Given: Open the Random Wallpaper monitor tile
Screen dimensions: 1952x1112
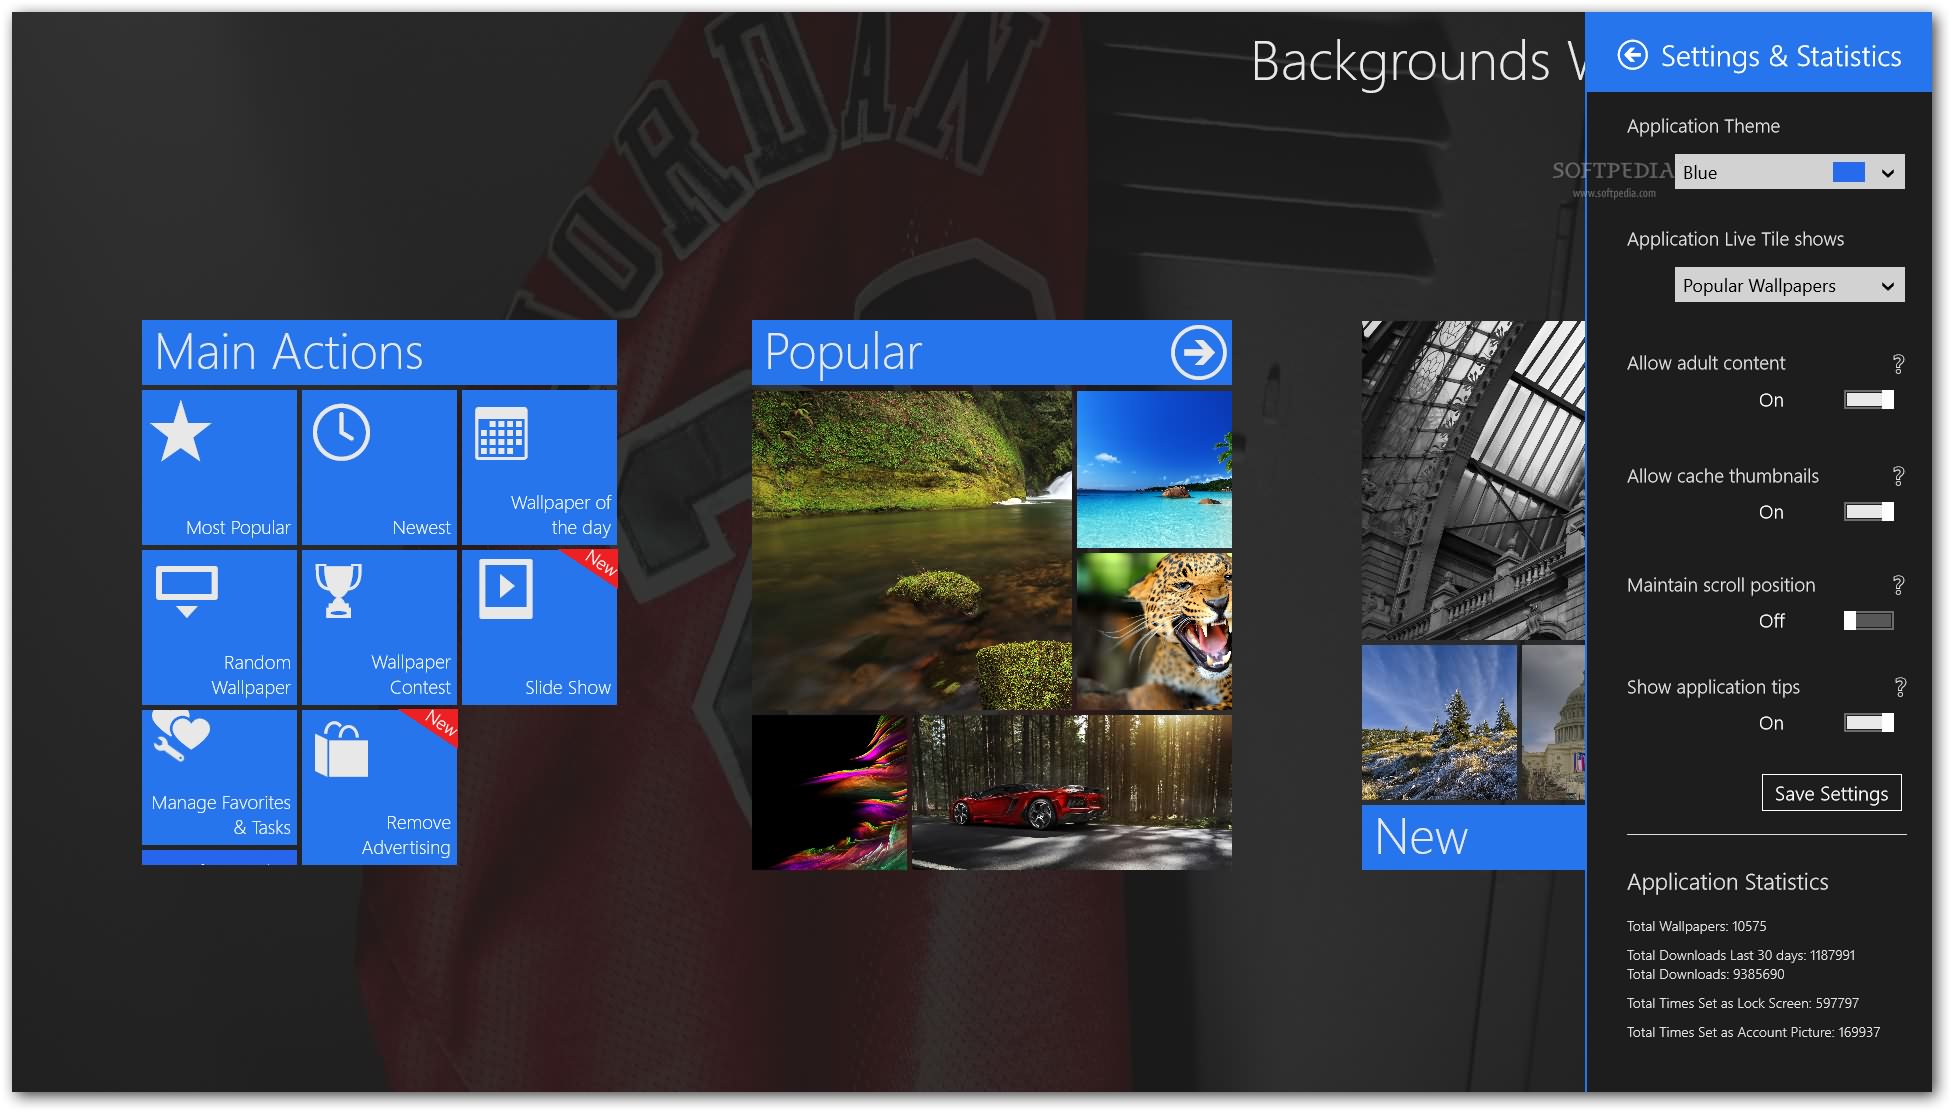Looking at the screenshot, I should (x=219, y=627).
